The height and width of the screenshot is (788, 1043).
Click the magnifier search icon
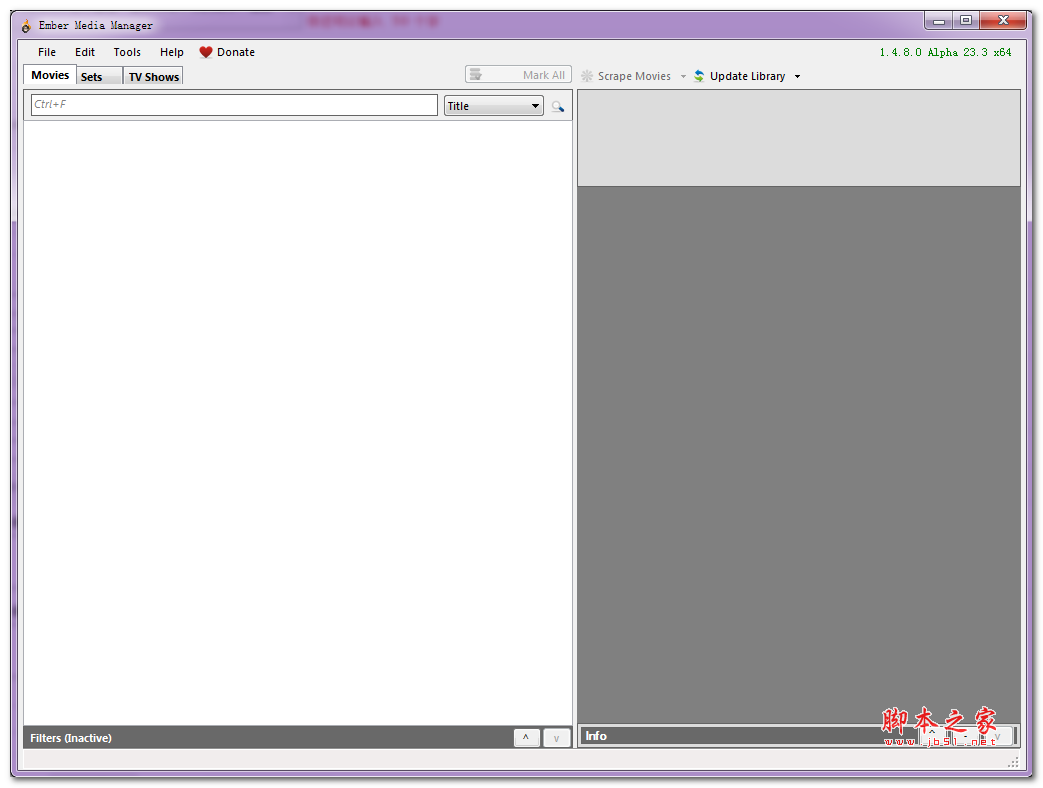[558, 105]
